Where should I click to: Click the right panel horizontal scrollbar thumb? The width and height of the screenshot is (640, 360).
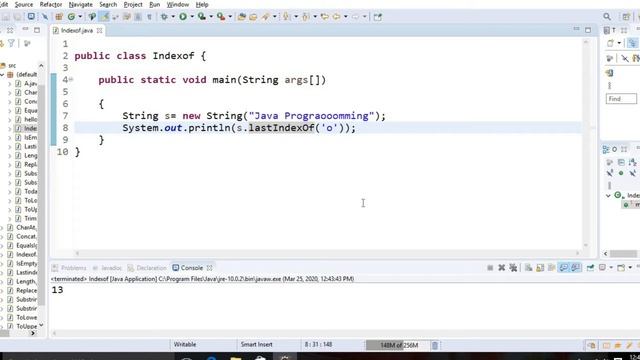click(623, 254)
